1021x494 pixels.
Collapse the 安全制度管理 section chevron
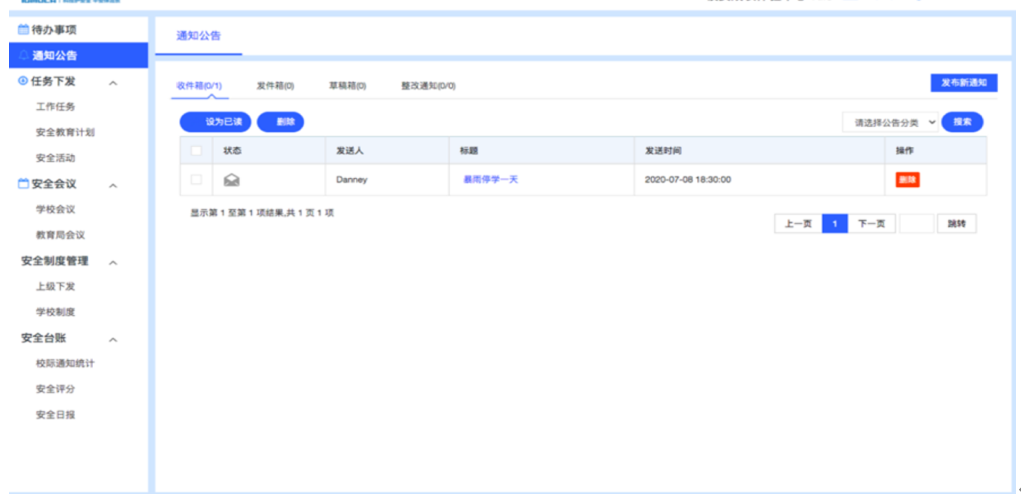(113, 262)
